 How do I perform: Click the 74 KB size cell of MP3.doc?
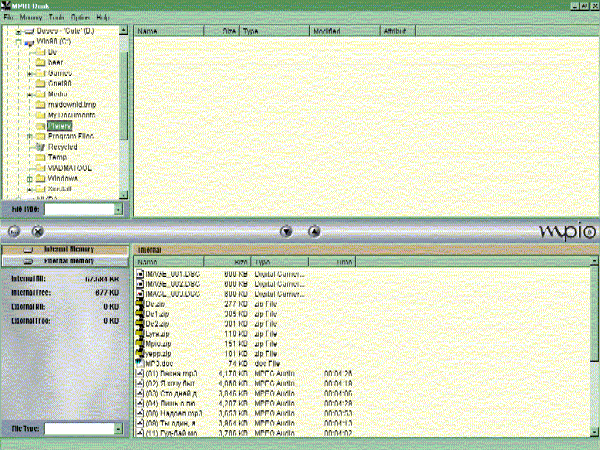pyautogui.click(x=238, y=364)
